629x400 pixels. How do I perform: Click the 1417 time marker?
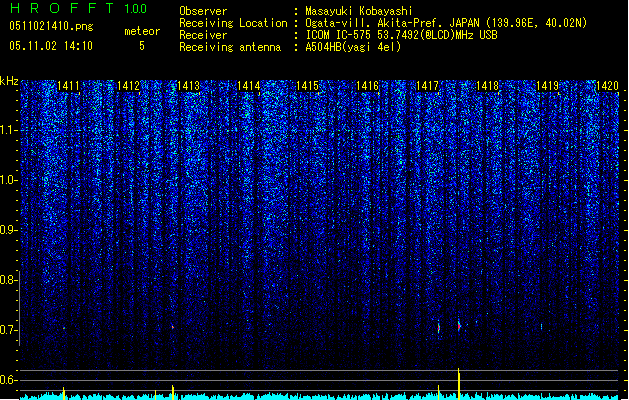coord(428,86)
